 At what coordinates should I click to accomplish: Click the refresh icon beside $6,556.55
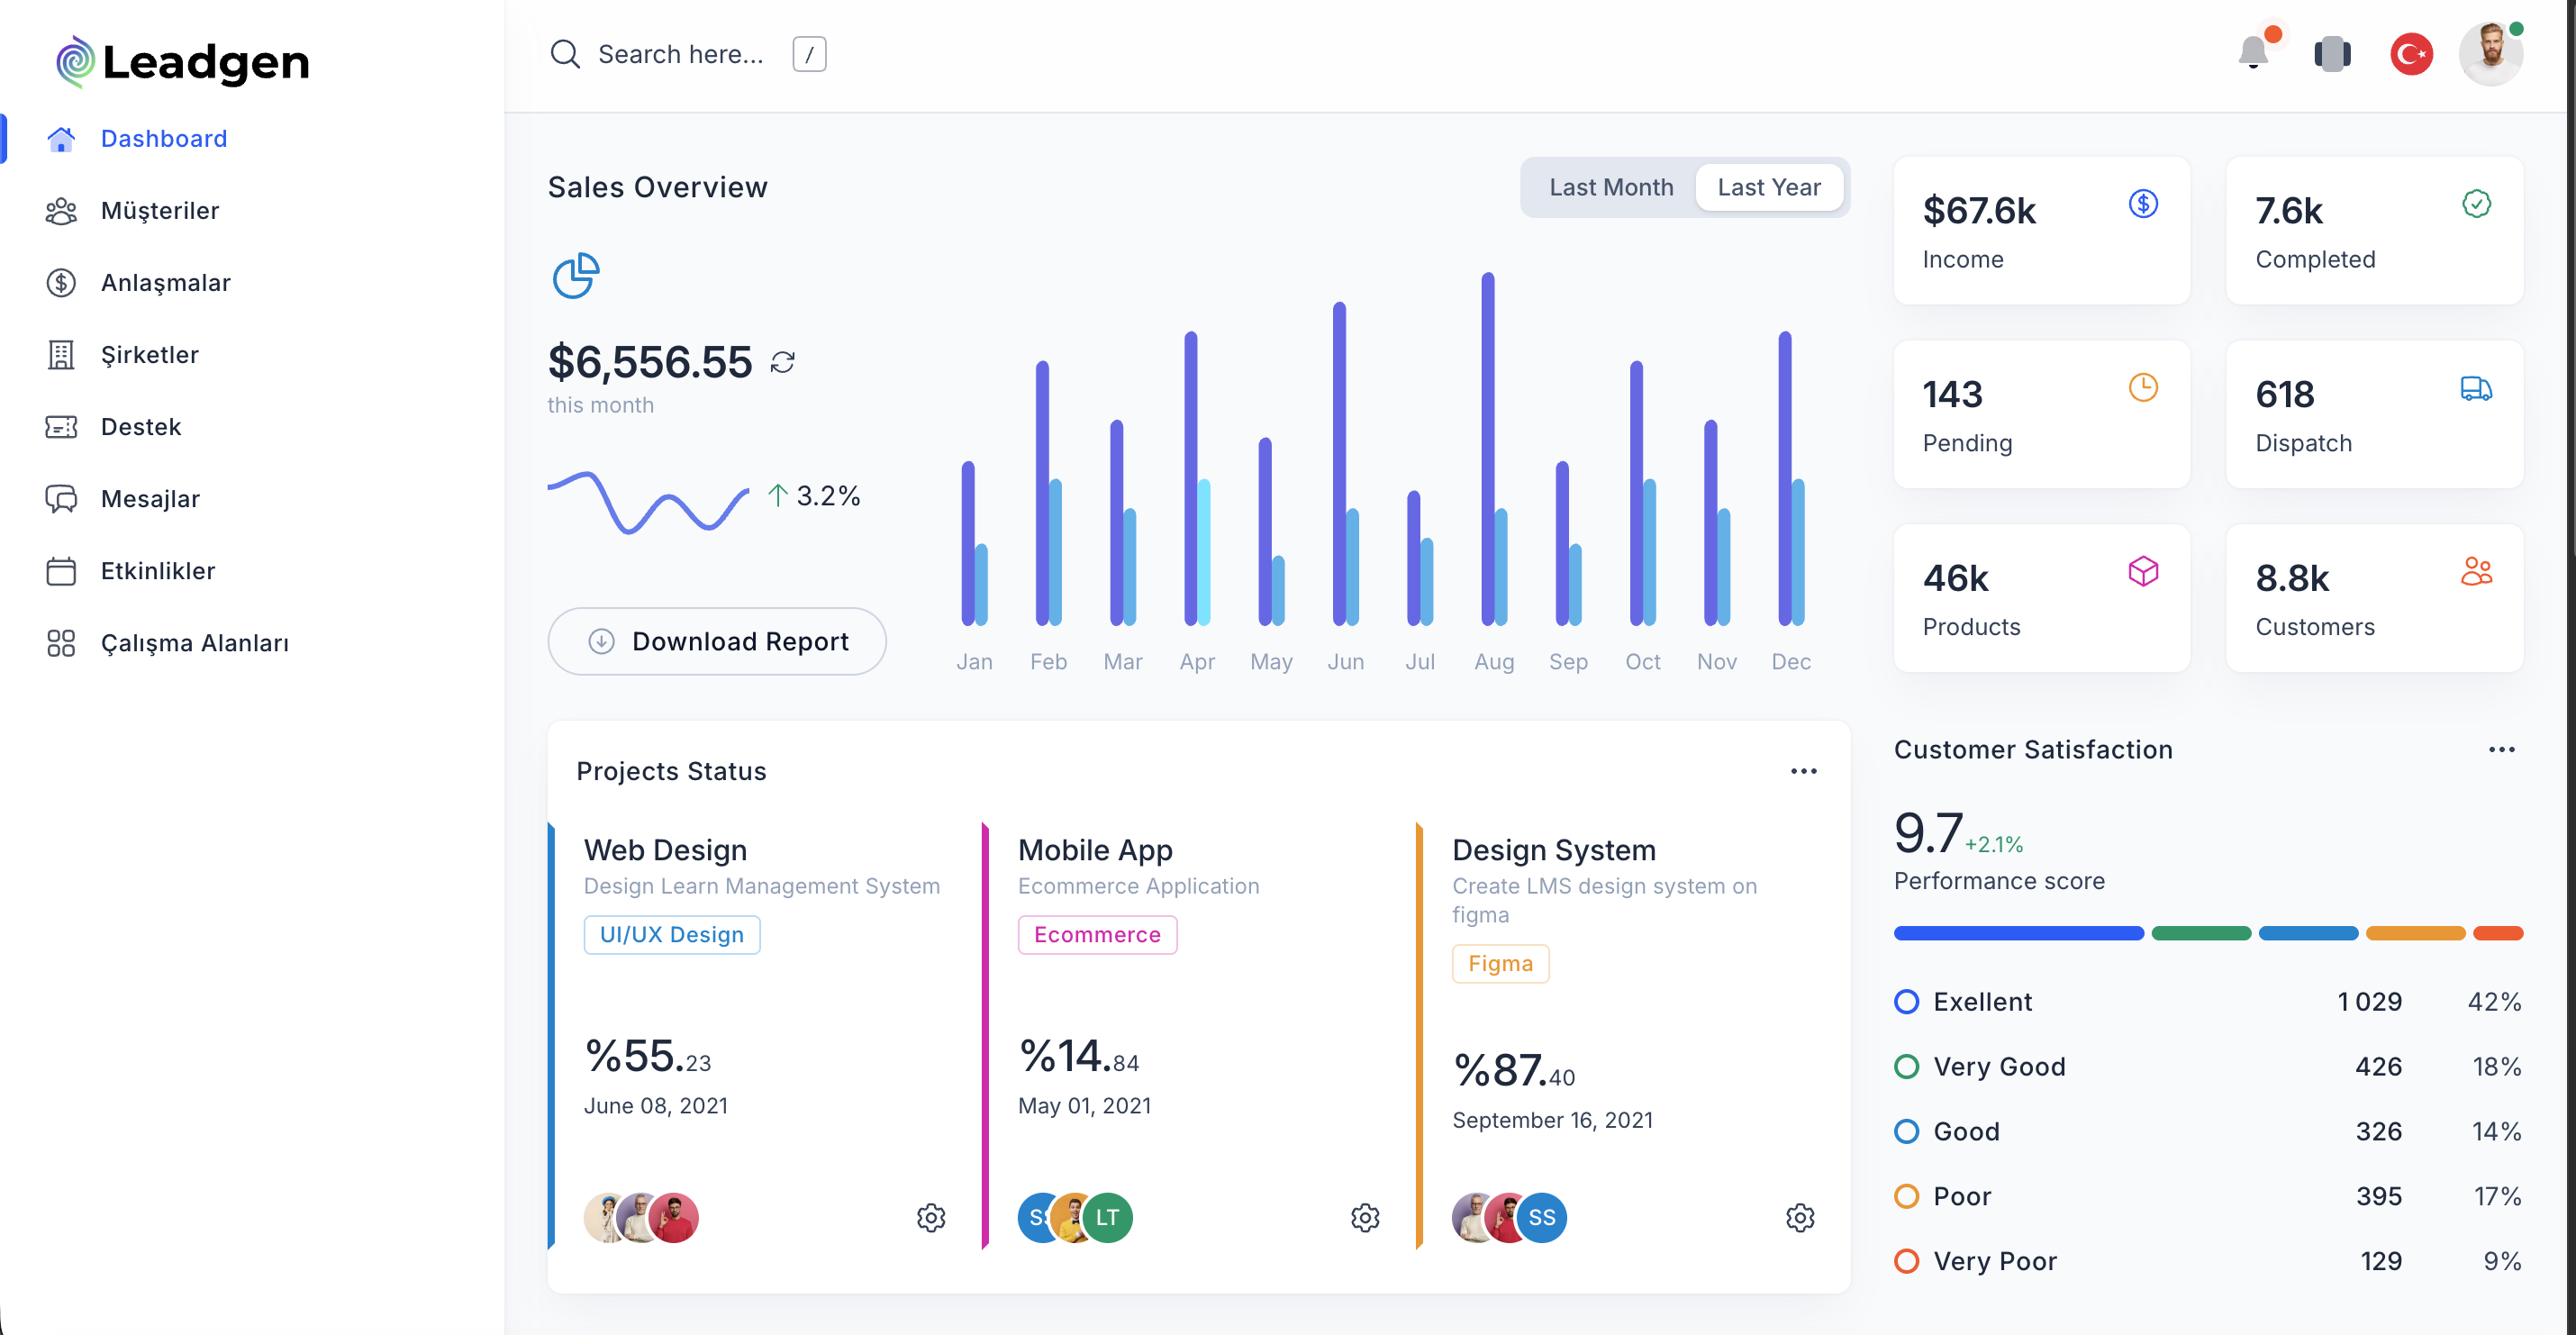click(x=782, y=362)
